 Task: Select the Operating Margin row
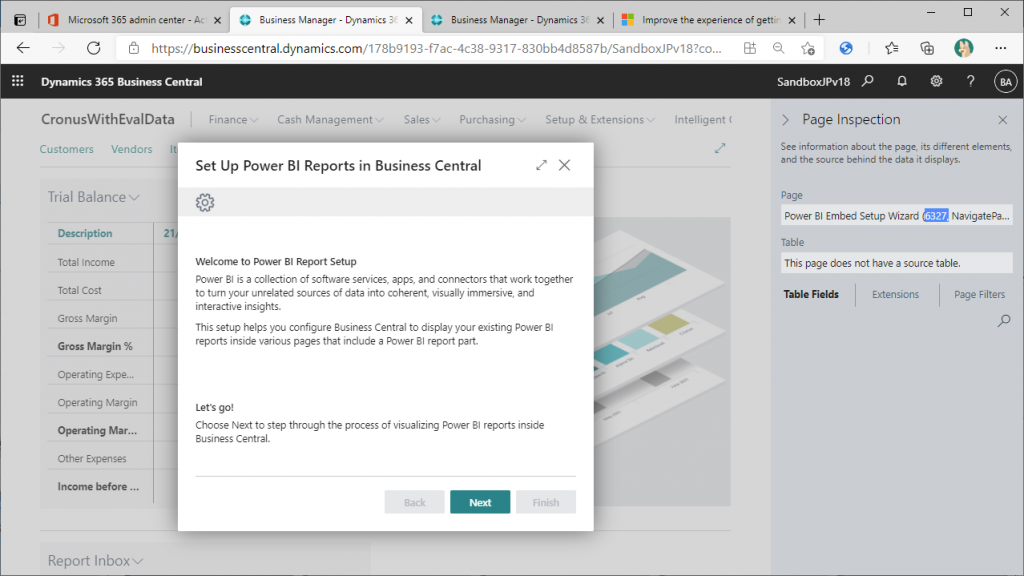[99, 402]
